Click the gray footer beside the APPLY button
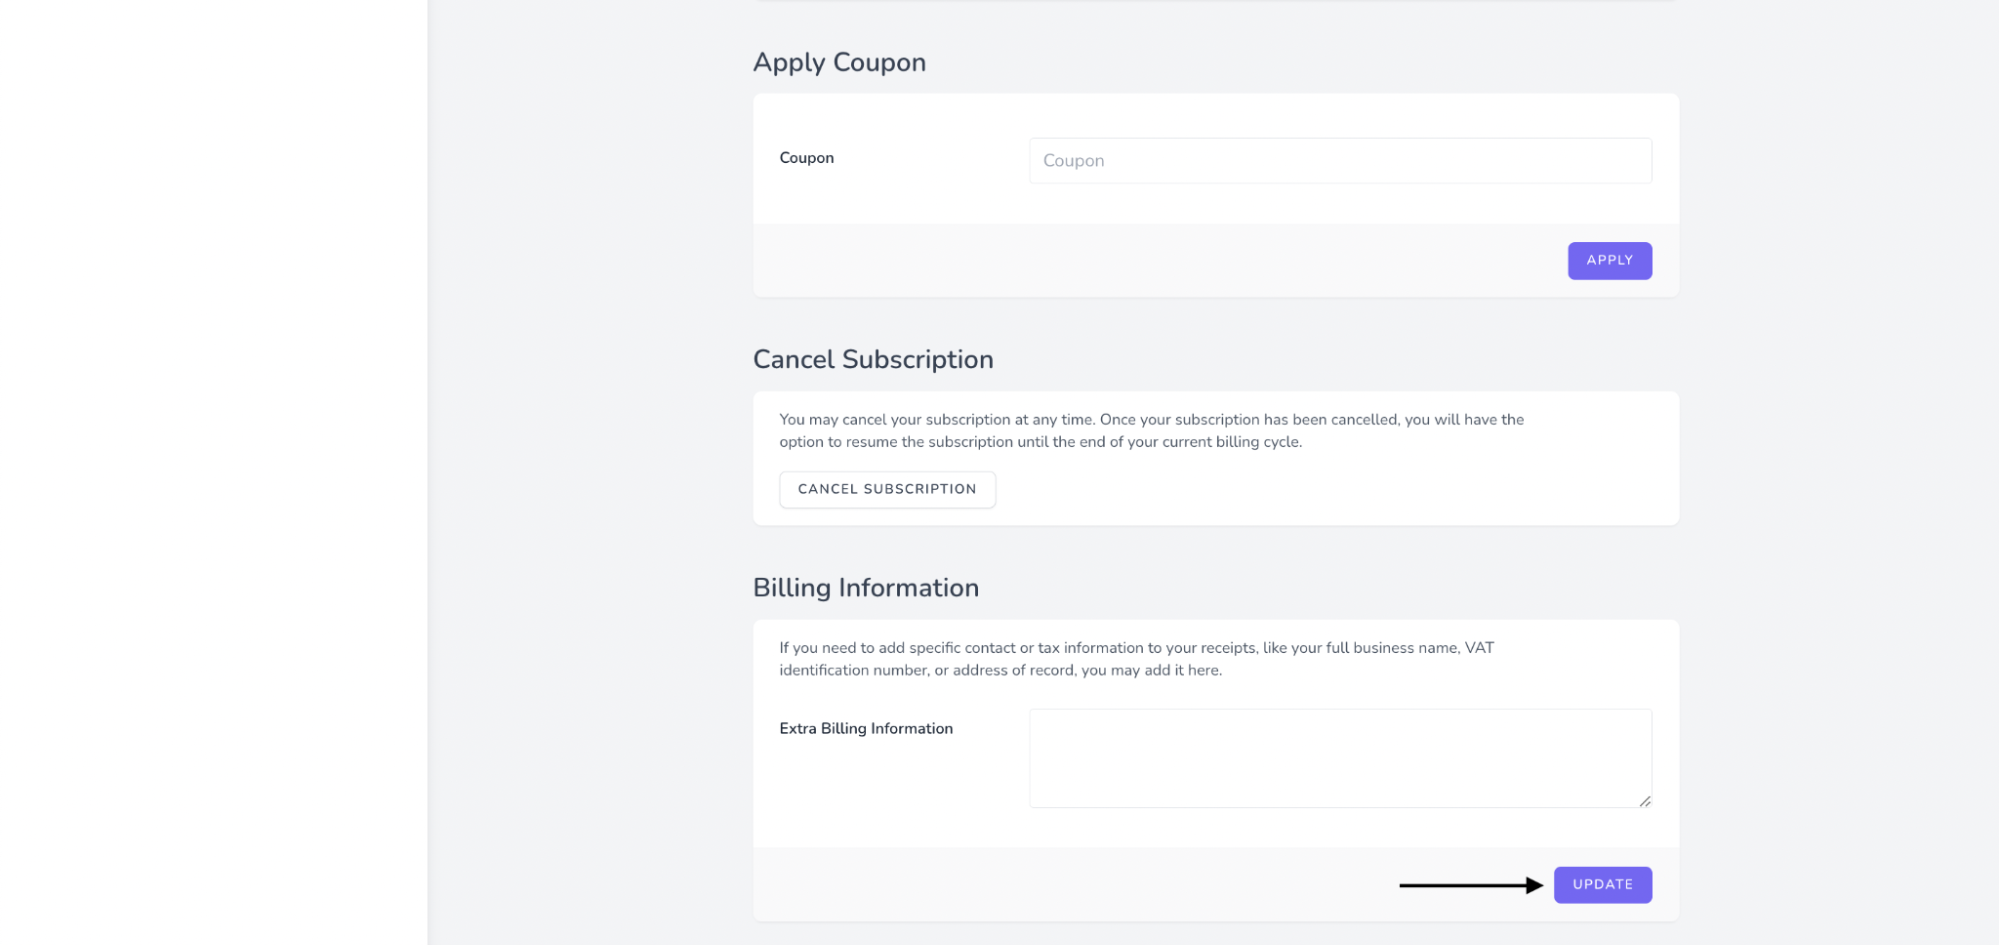The width and height of the screenshot is (1999, 945). click(x=1150, y=261)
